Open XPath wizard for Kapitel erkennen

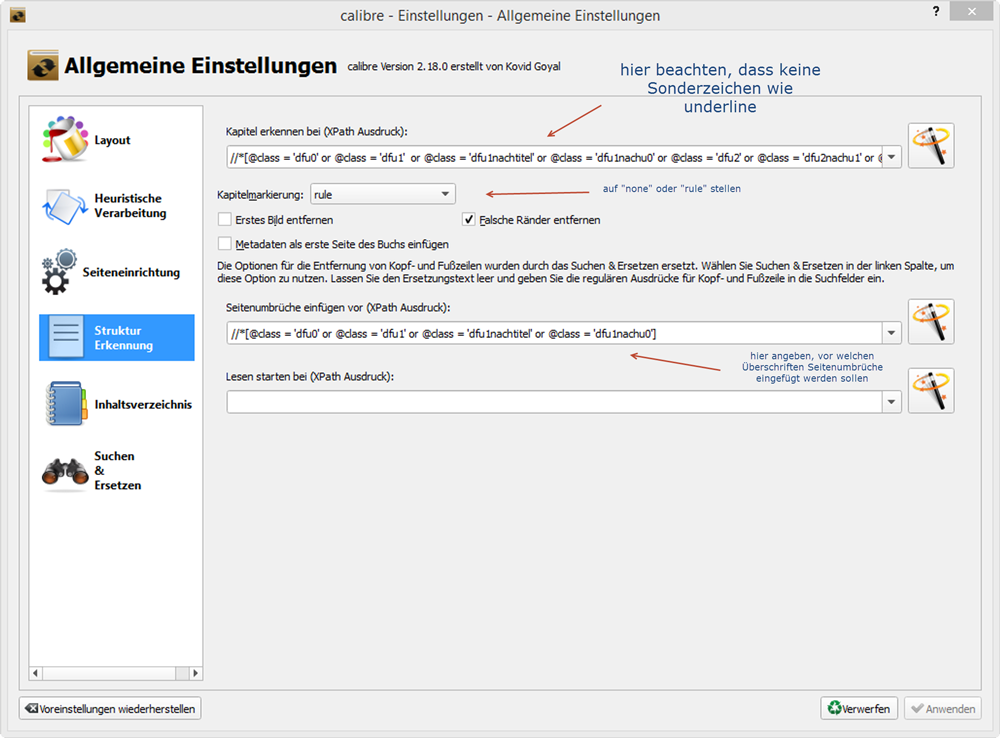tap(930, 146)
